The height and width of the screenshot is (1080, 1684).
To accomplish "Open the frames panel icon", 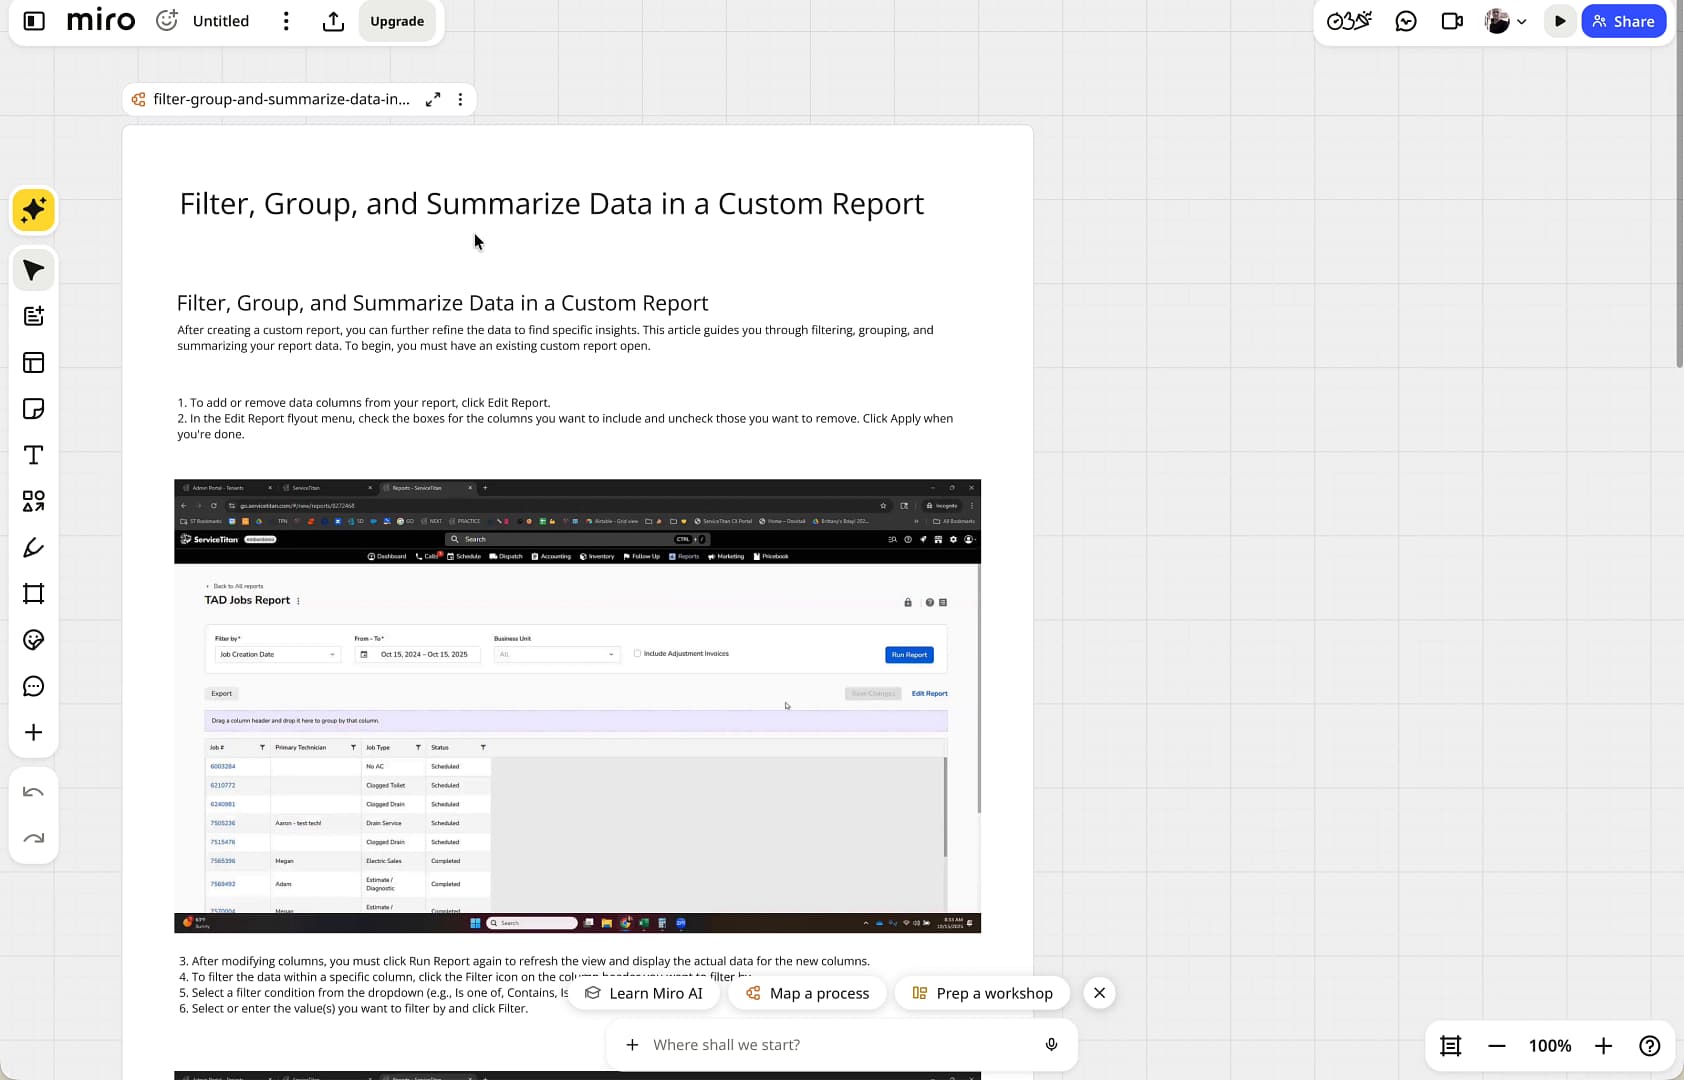I will [x=1451, y=1046].
